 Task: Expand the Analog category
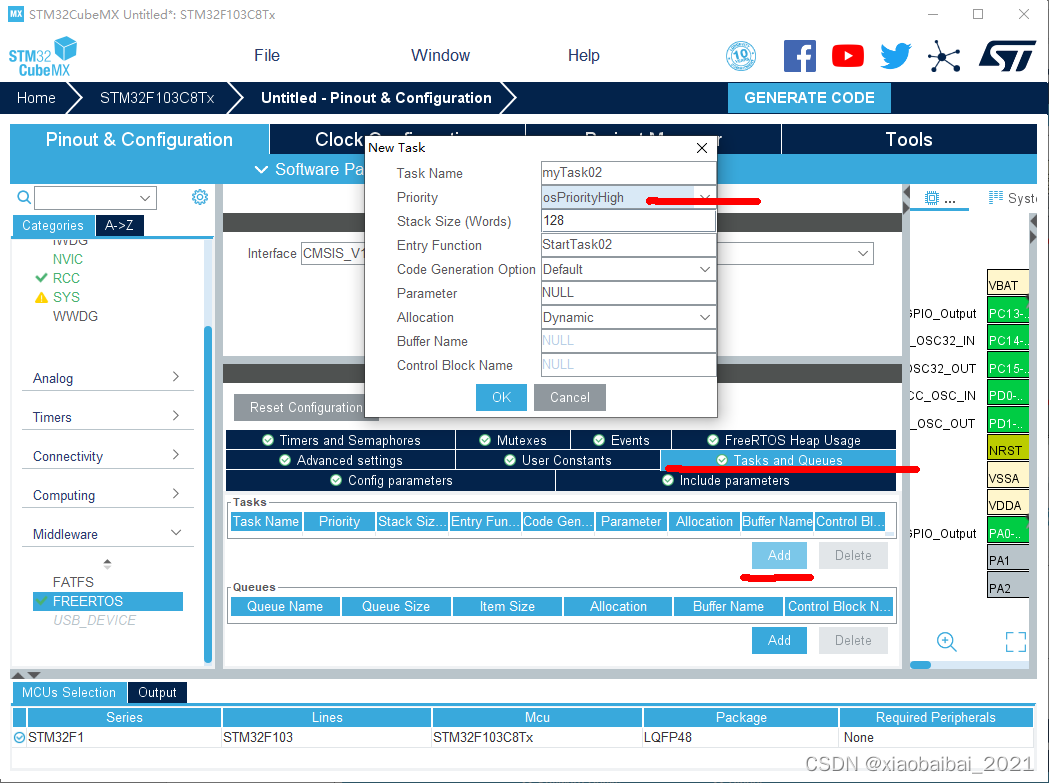coord(107,378)
